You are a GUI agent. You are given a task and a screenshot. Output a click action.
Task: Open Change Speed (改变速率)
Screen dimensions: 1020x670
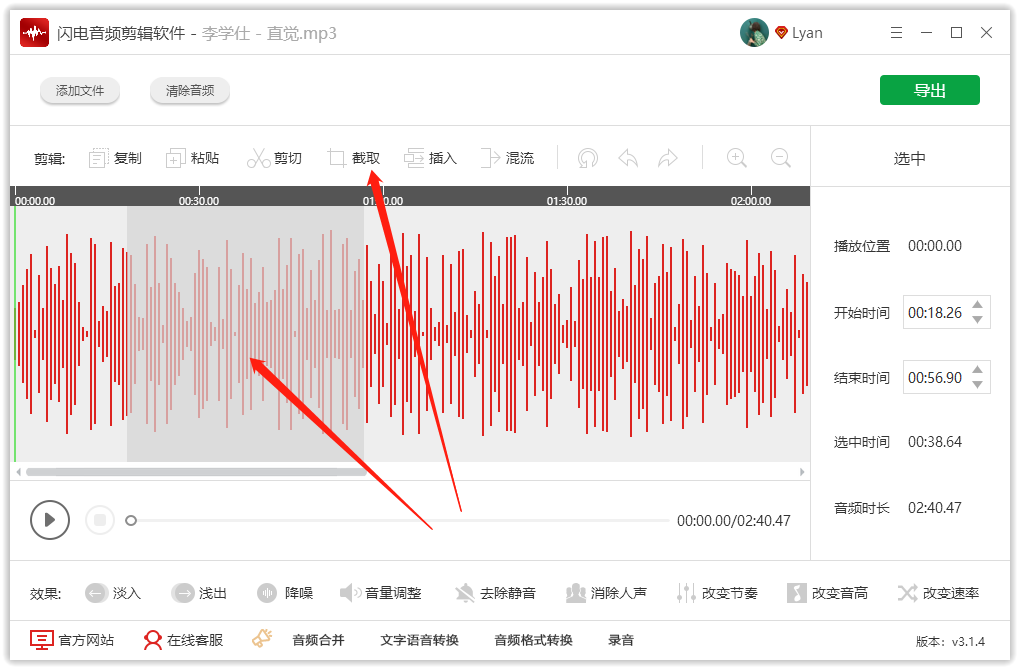[x=938, y=593]
